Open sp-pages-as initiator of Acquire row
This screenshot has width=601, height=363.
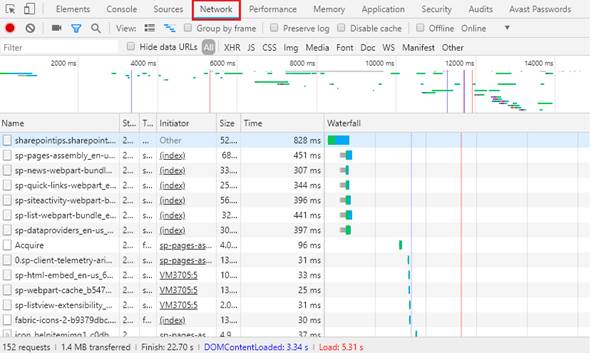(x=186, y=245)
